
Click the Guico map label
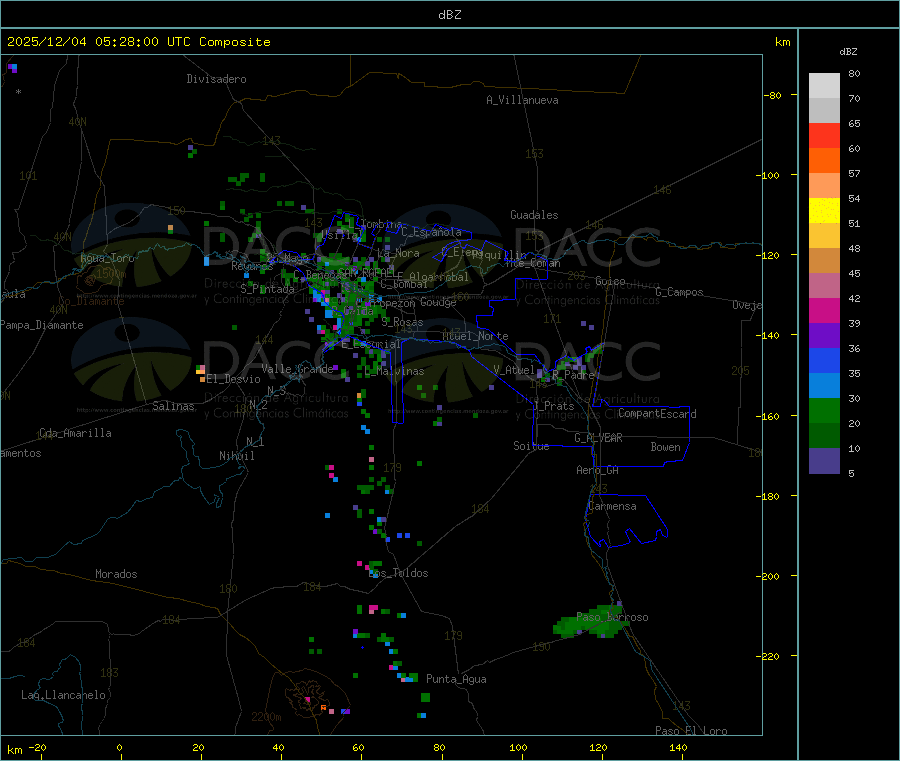pos(610,281)
